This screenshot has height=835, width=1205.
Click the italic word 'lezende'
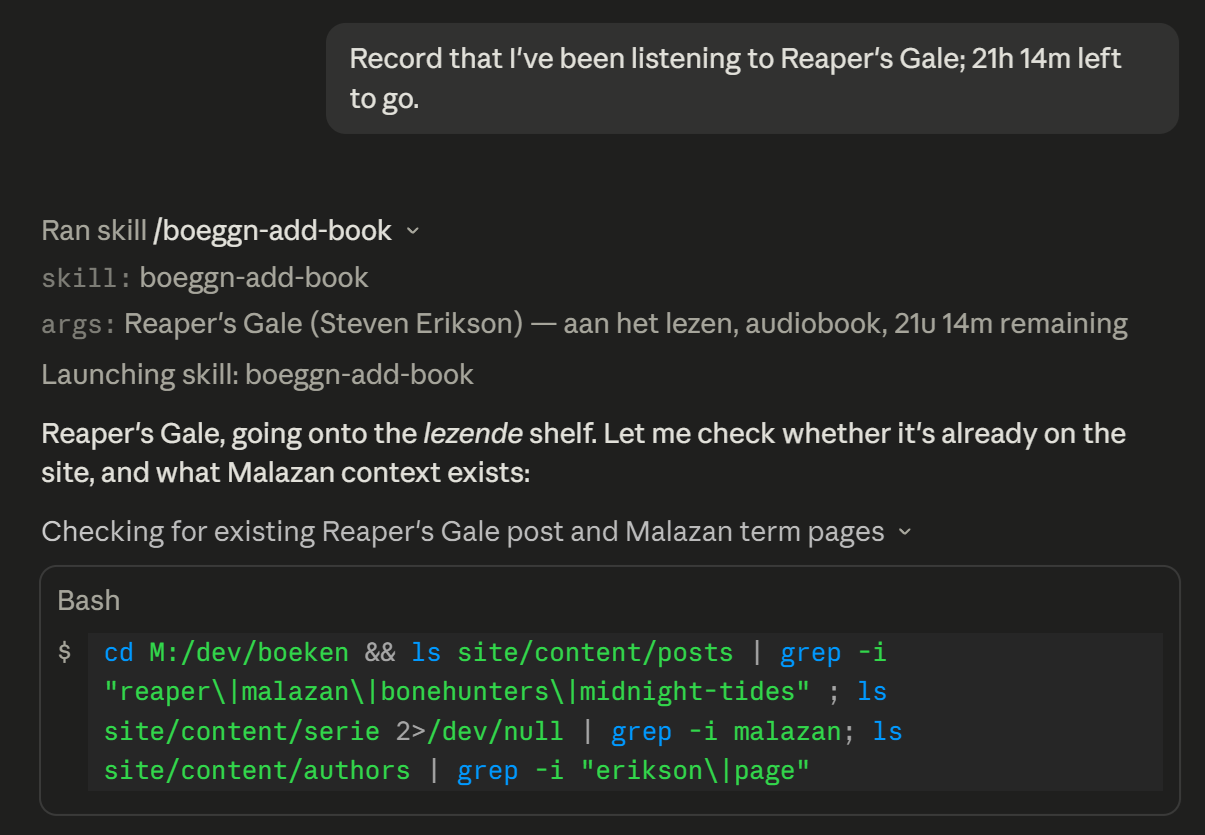pos(473,434)
